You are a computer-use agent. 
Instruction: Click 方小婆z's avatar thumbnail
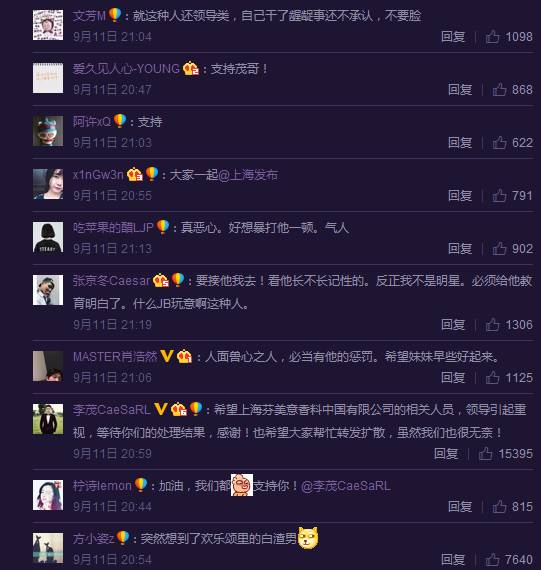(48, 548)
